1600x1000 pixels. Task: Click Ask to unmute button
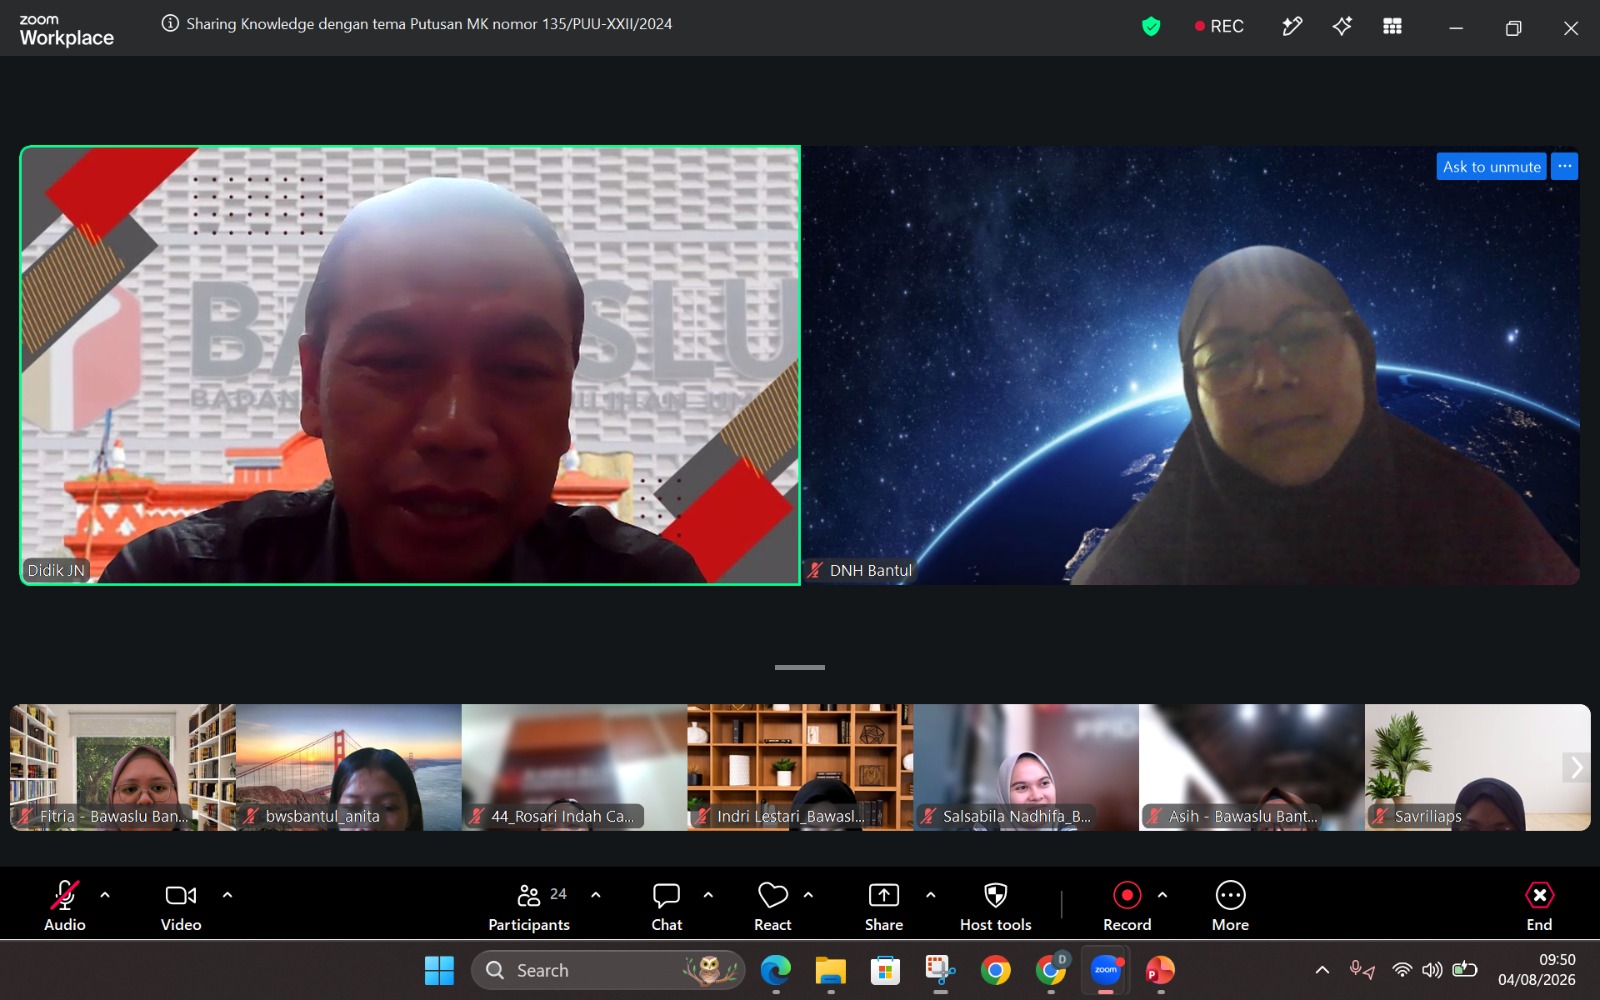point(1491,167)
